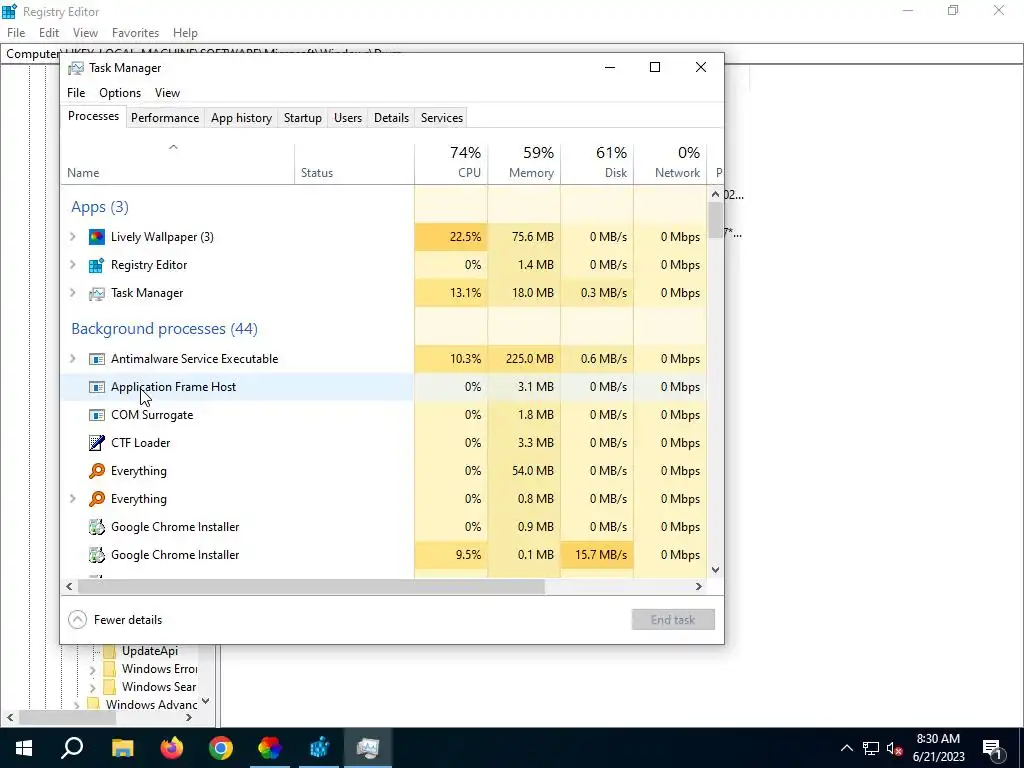Expand Windows Search folder in Registry Editor tree
The height and width of the screenshot is (768, 1024).
pos(92,687)
